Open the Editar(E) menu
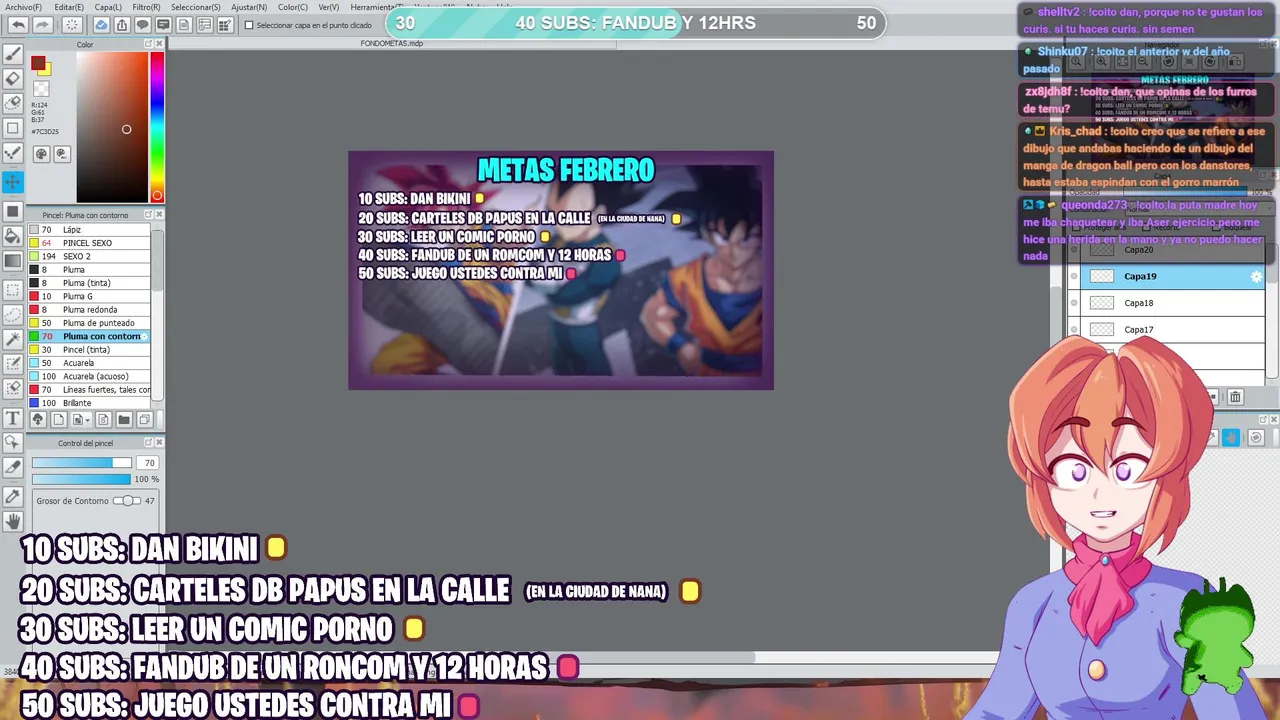 pos(69,7)
